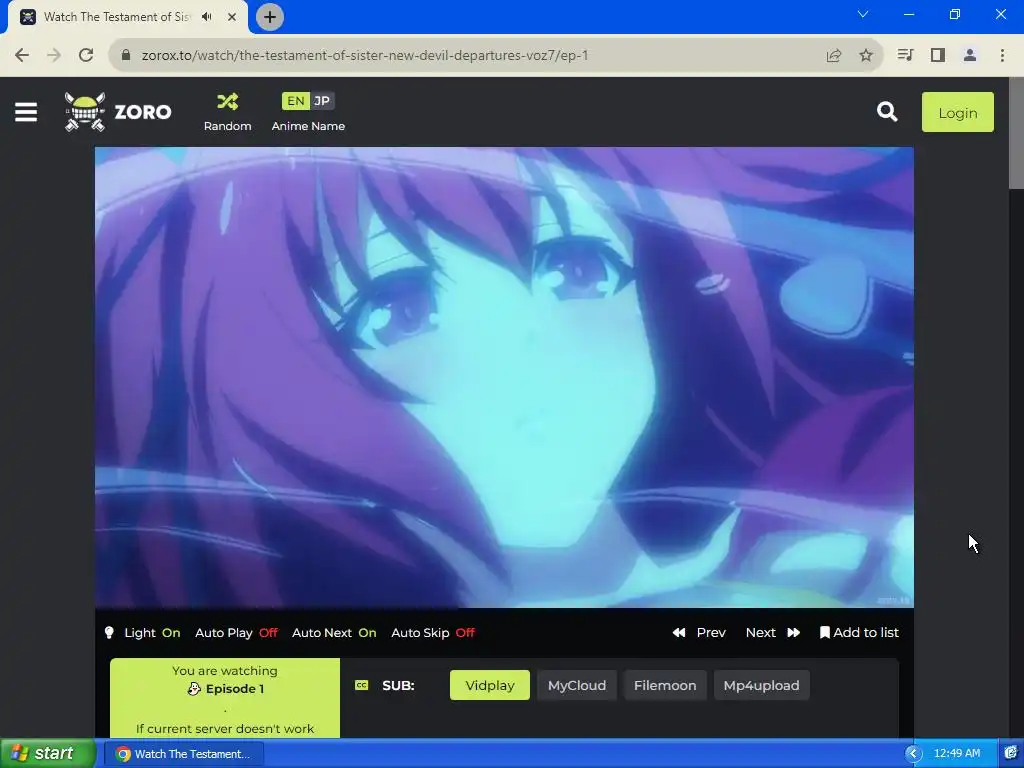Click Chrome taskbar item Watch The Testament
The height and width of the screenshot is (768, 1024).
pyautogui.click(x=185, y=754)
